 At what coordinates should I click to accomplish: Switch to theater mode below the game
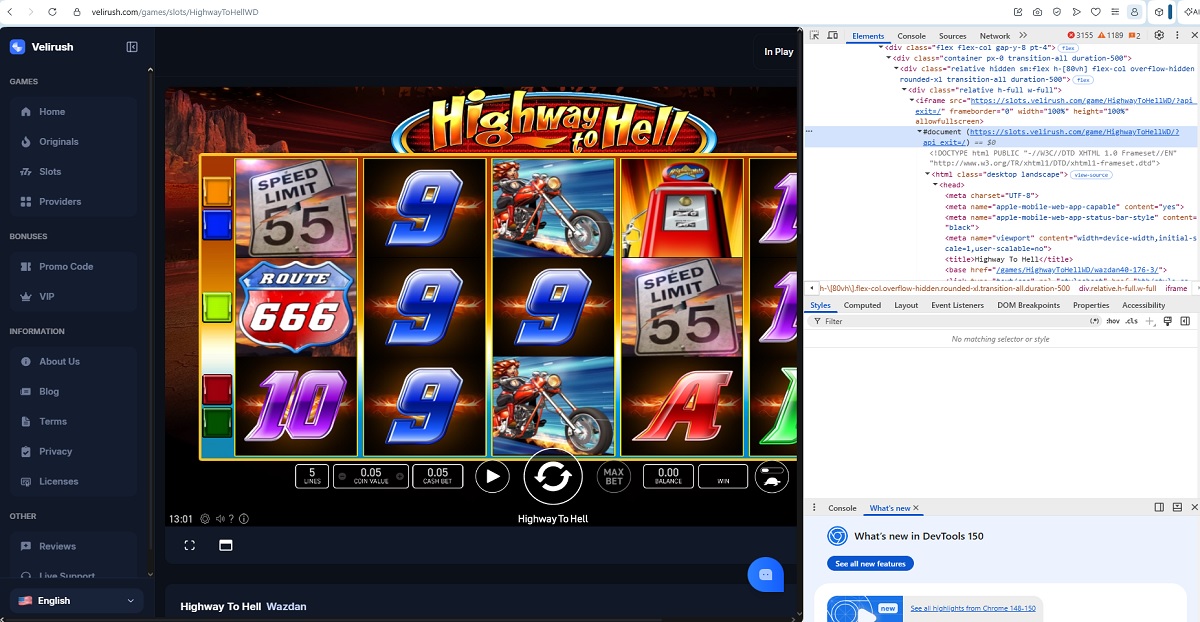tap(226, 545)
